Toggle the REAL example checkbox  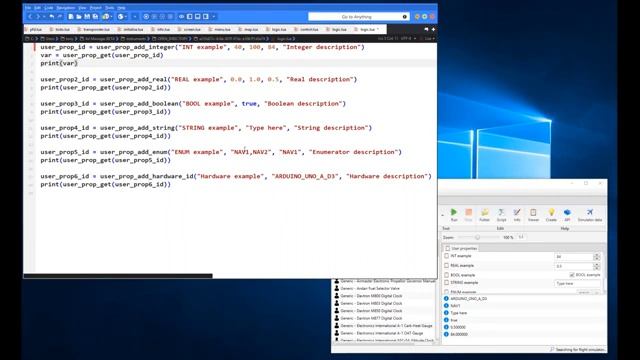pos(447,265)
